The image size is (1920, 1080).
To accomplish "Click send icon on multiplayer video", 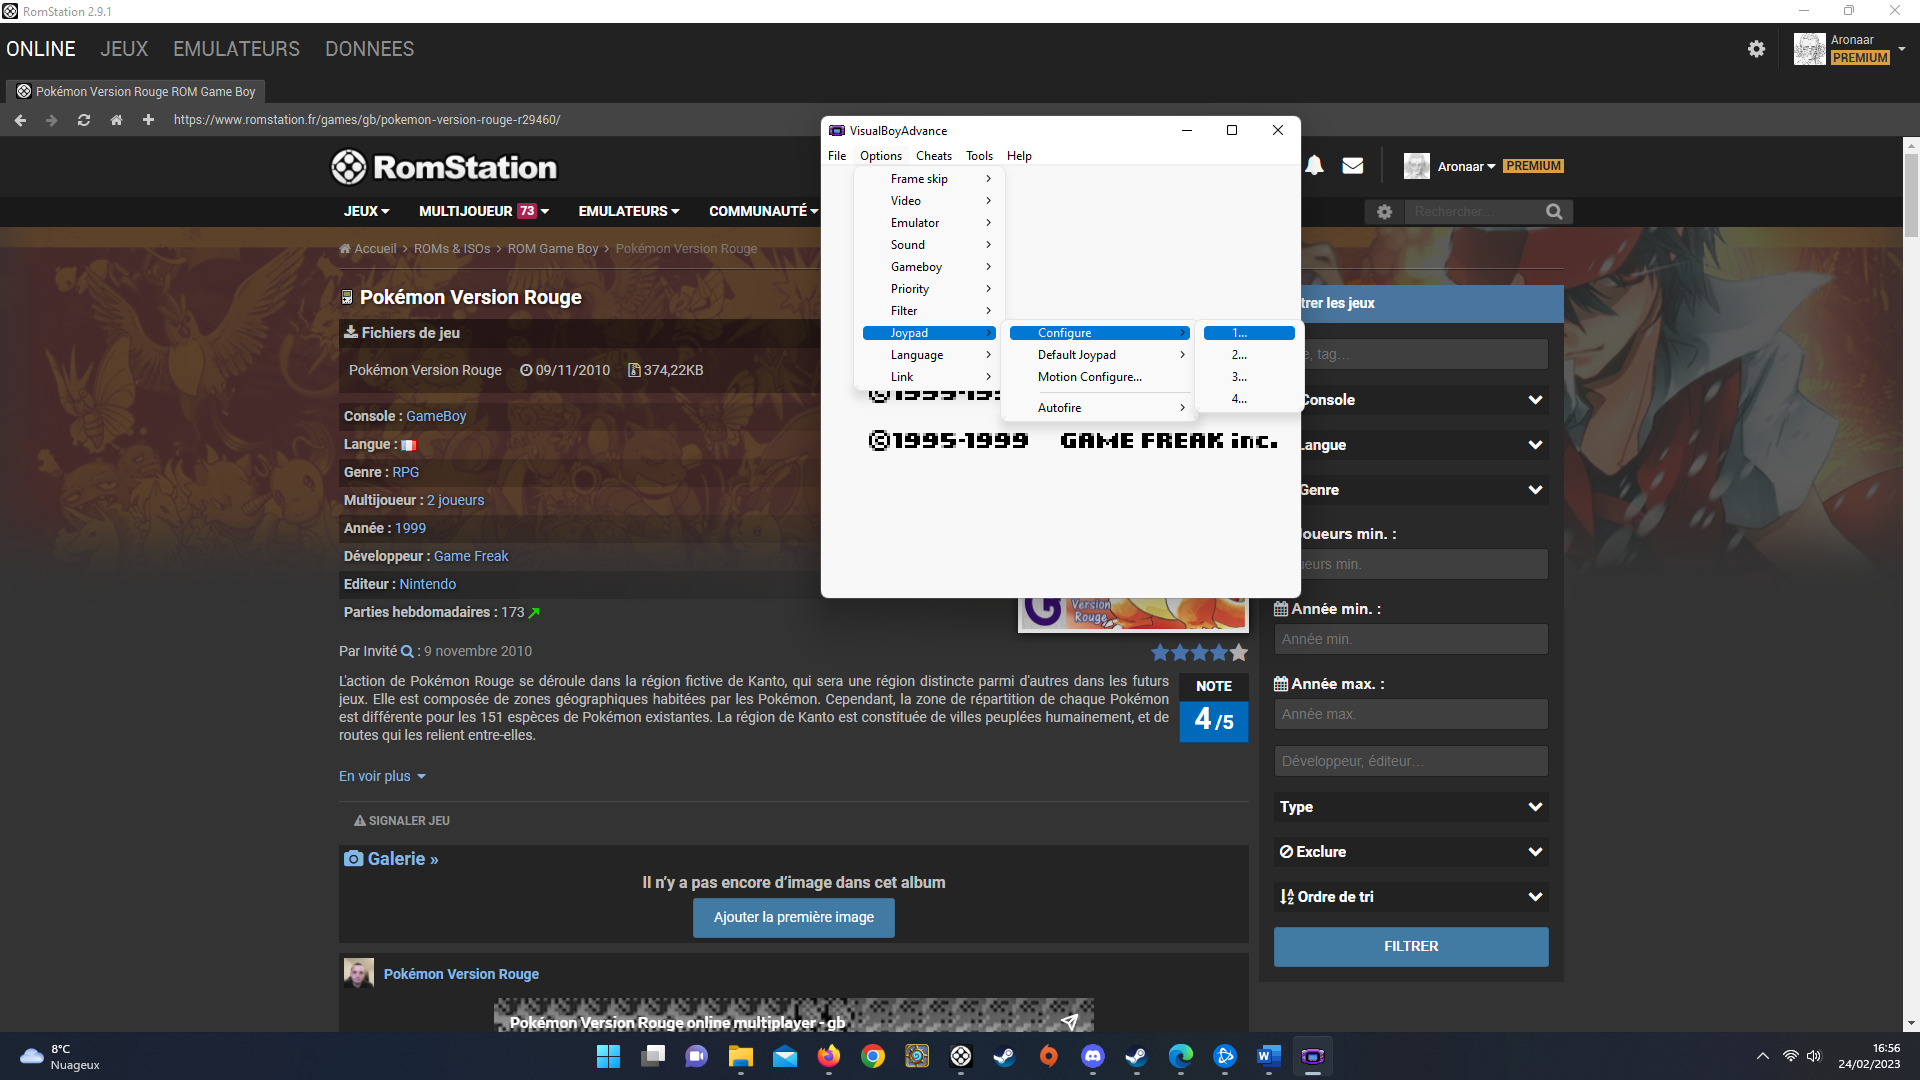I will pyautogui.click(x=1069, y=1021).
